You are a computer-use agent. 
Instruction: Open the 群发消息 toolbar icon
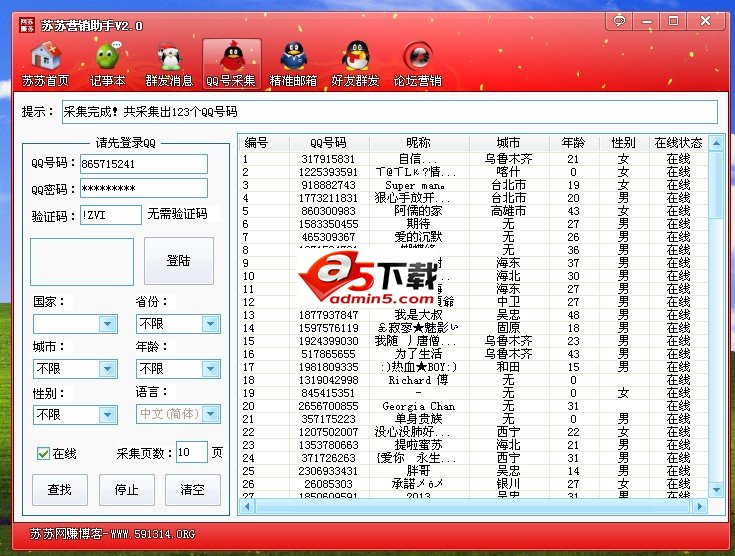click(169, 64)
